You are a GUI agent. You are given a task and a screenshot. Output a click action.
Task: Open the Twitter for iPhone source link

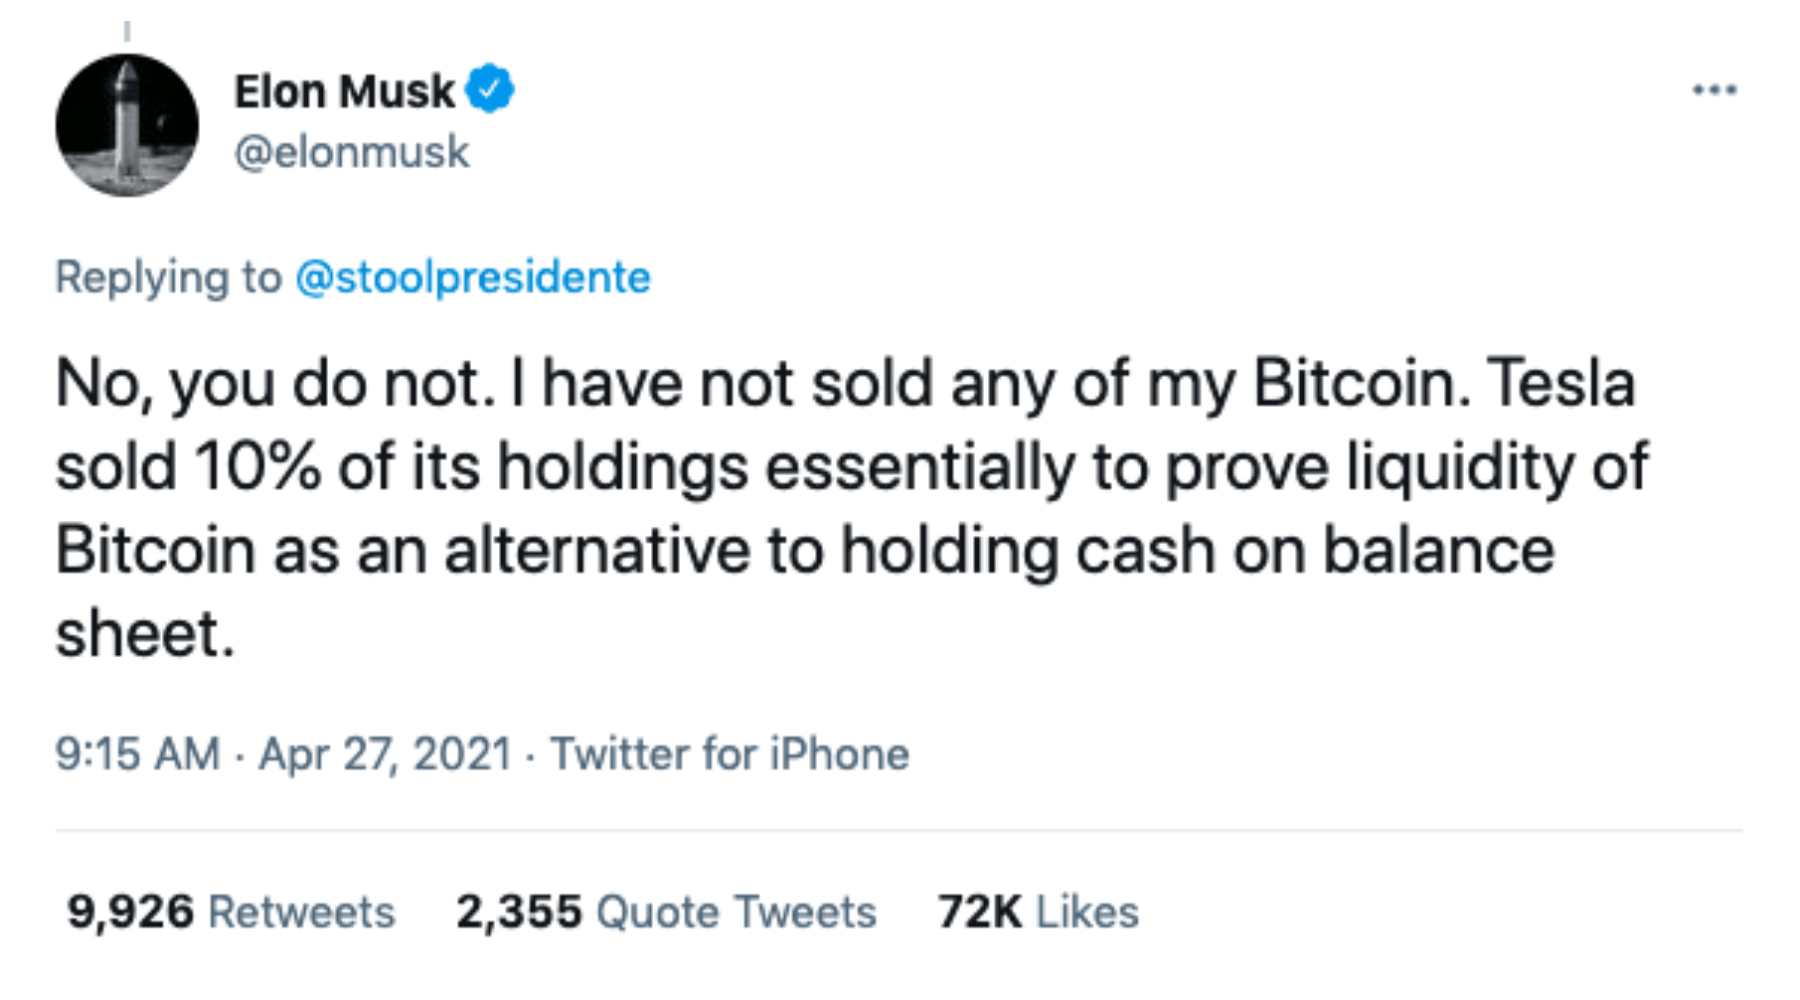click(x=730, y=754)
